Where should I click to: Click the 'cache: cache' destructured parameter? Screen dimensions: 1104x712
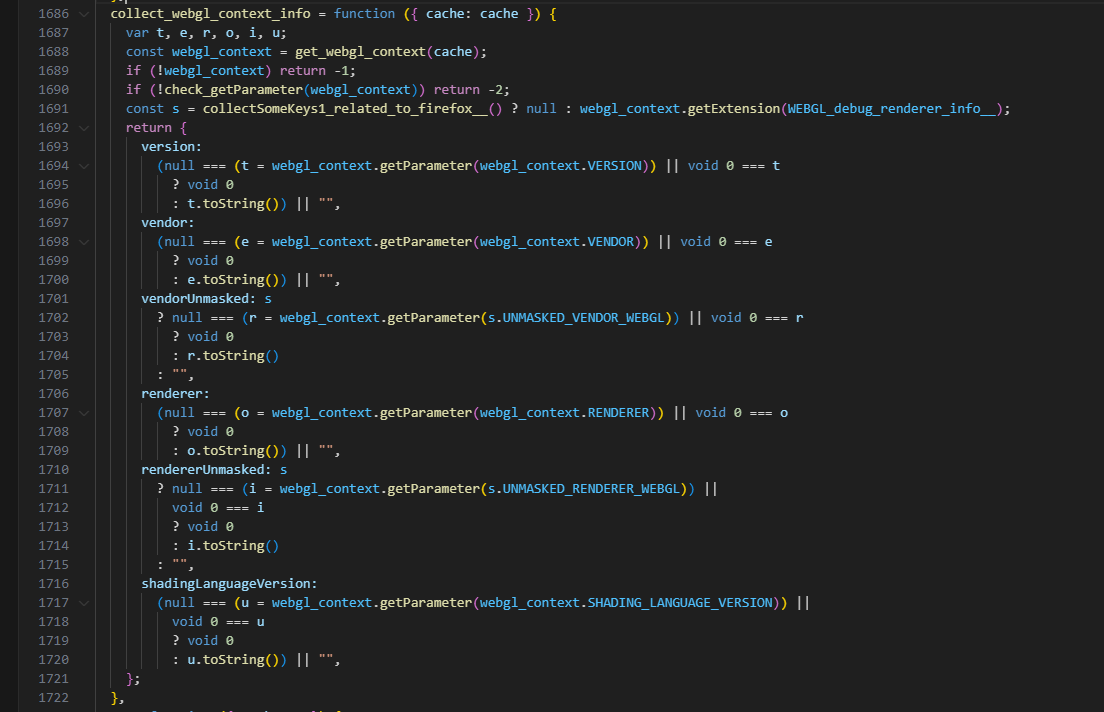click(472, 14)
